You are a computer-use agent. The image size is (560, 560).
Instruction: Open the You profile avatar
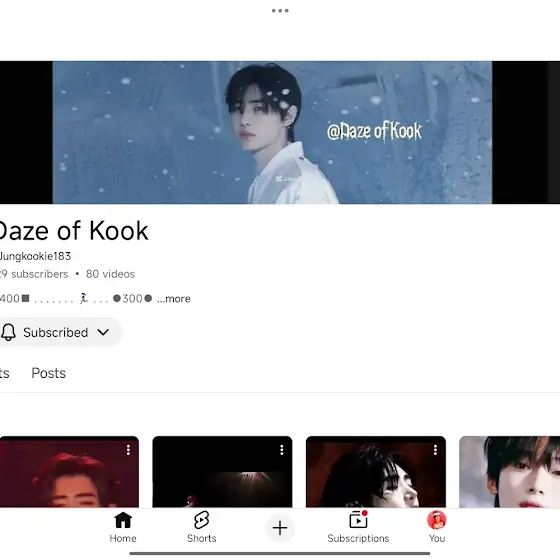pos(437,520)
